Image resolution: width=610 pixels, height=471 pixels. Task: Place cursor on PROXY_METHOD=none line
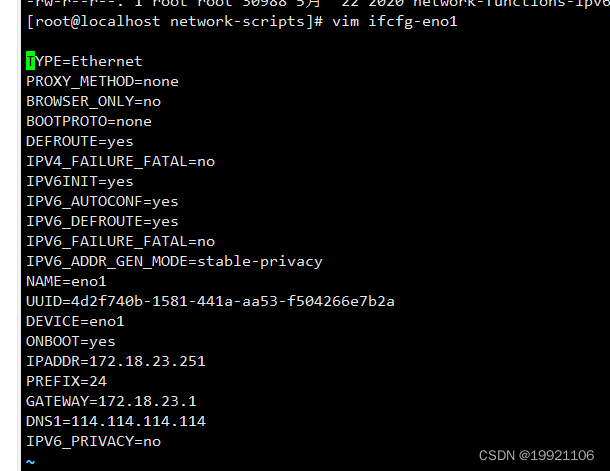102,81
